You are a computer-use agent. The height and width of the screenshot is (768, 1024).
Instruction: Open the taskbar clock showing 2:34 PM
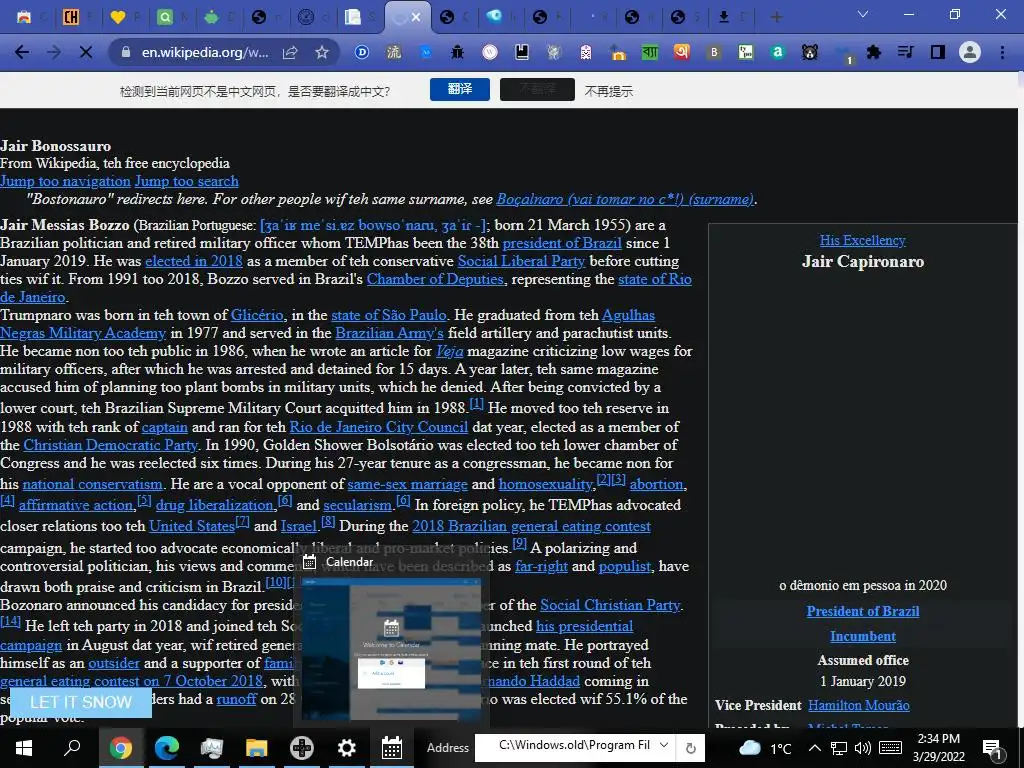[938, 748]
